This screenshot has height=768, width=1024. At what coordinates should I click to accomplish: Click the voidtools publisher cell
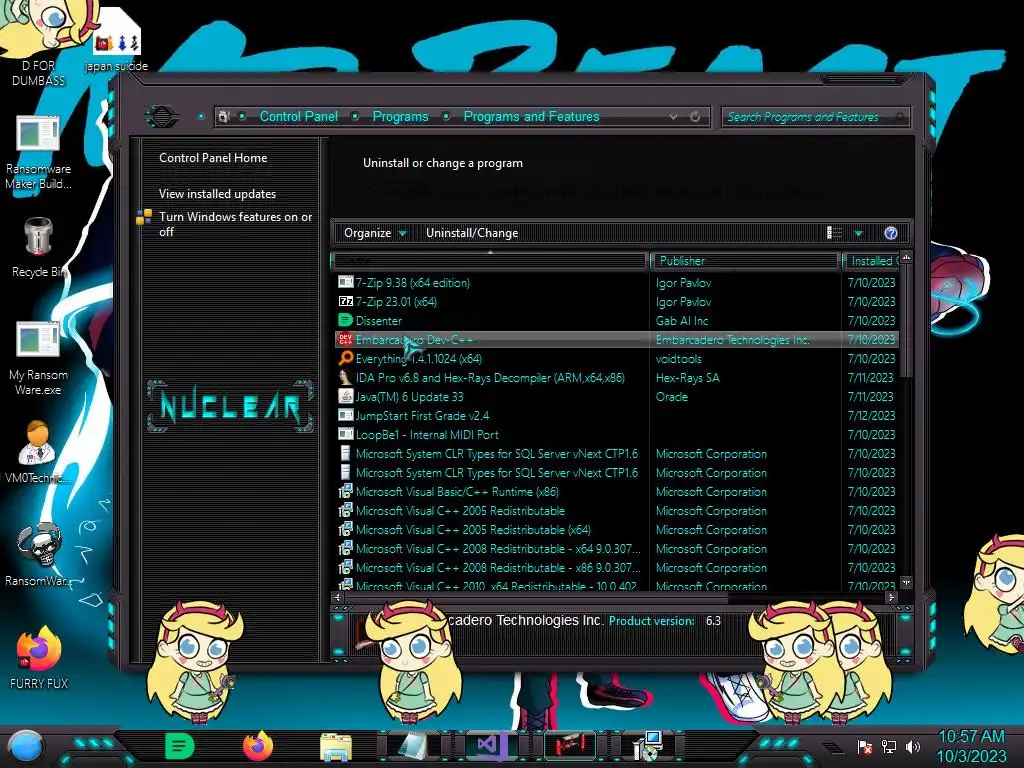(679, 359)
